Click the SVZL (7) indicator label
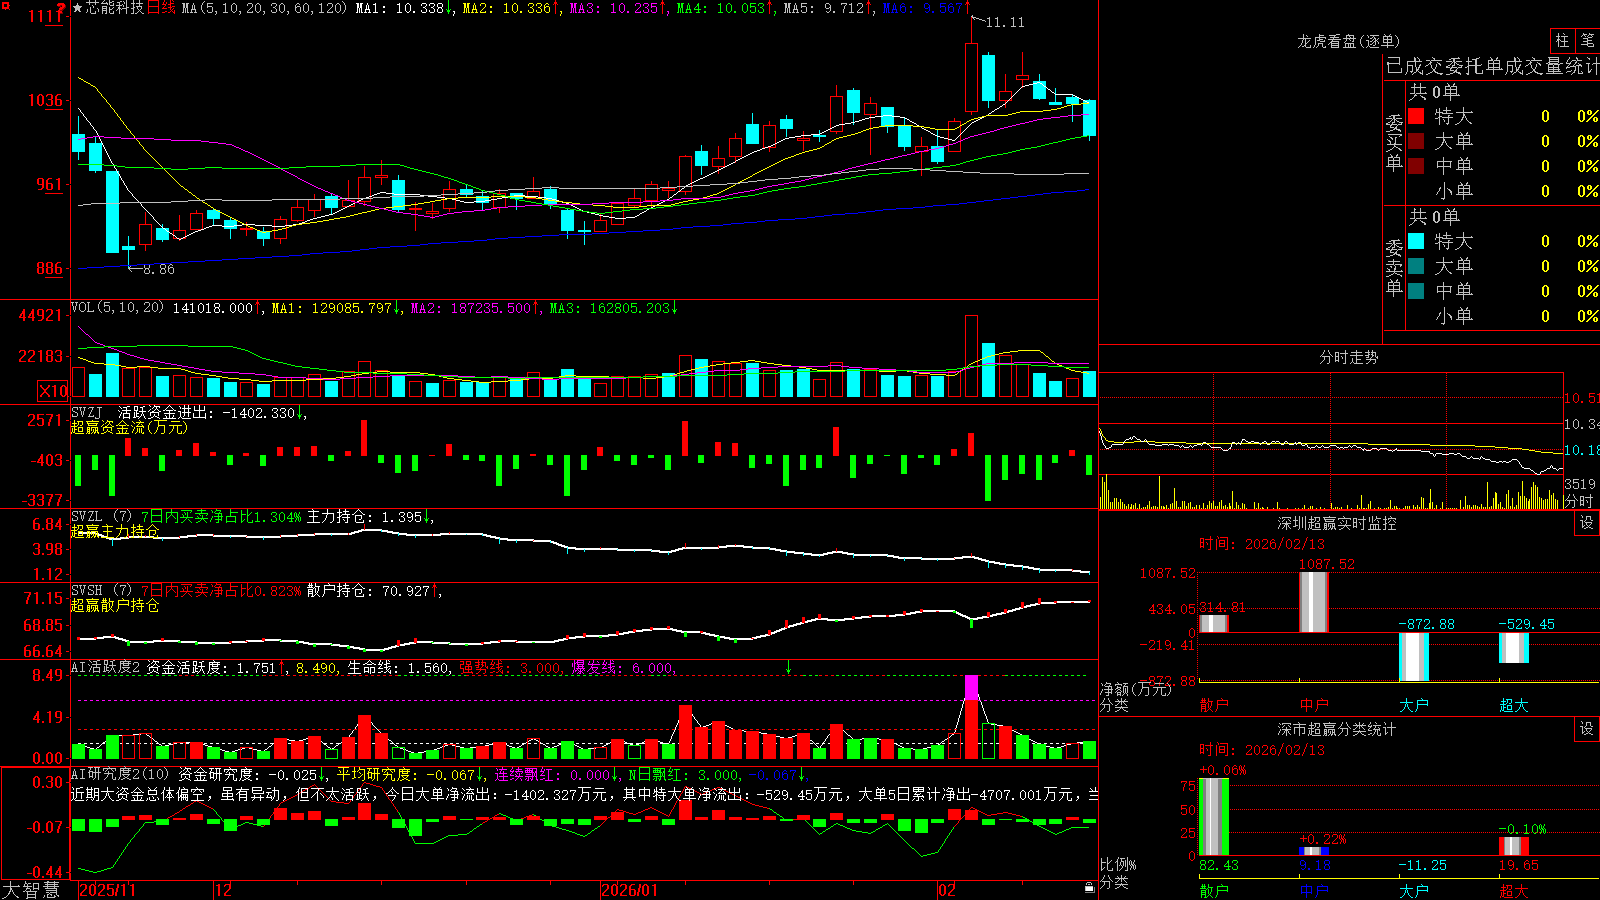Viewport: 1600px width, 900px height. click(101, 517)
